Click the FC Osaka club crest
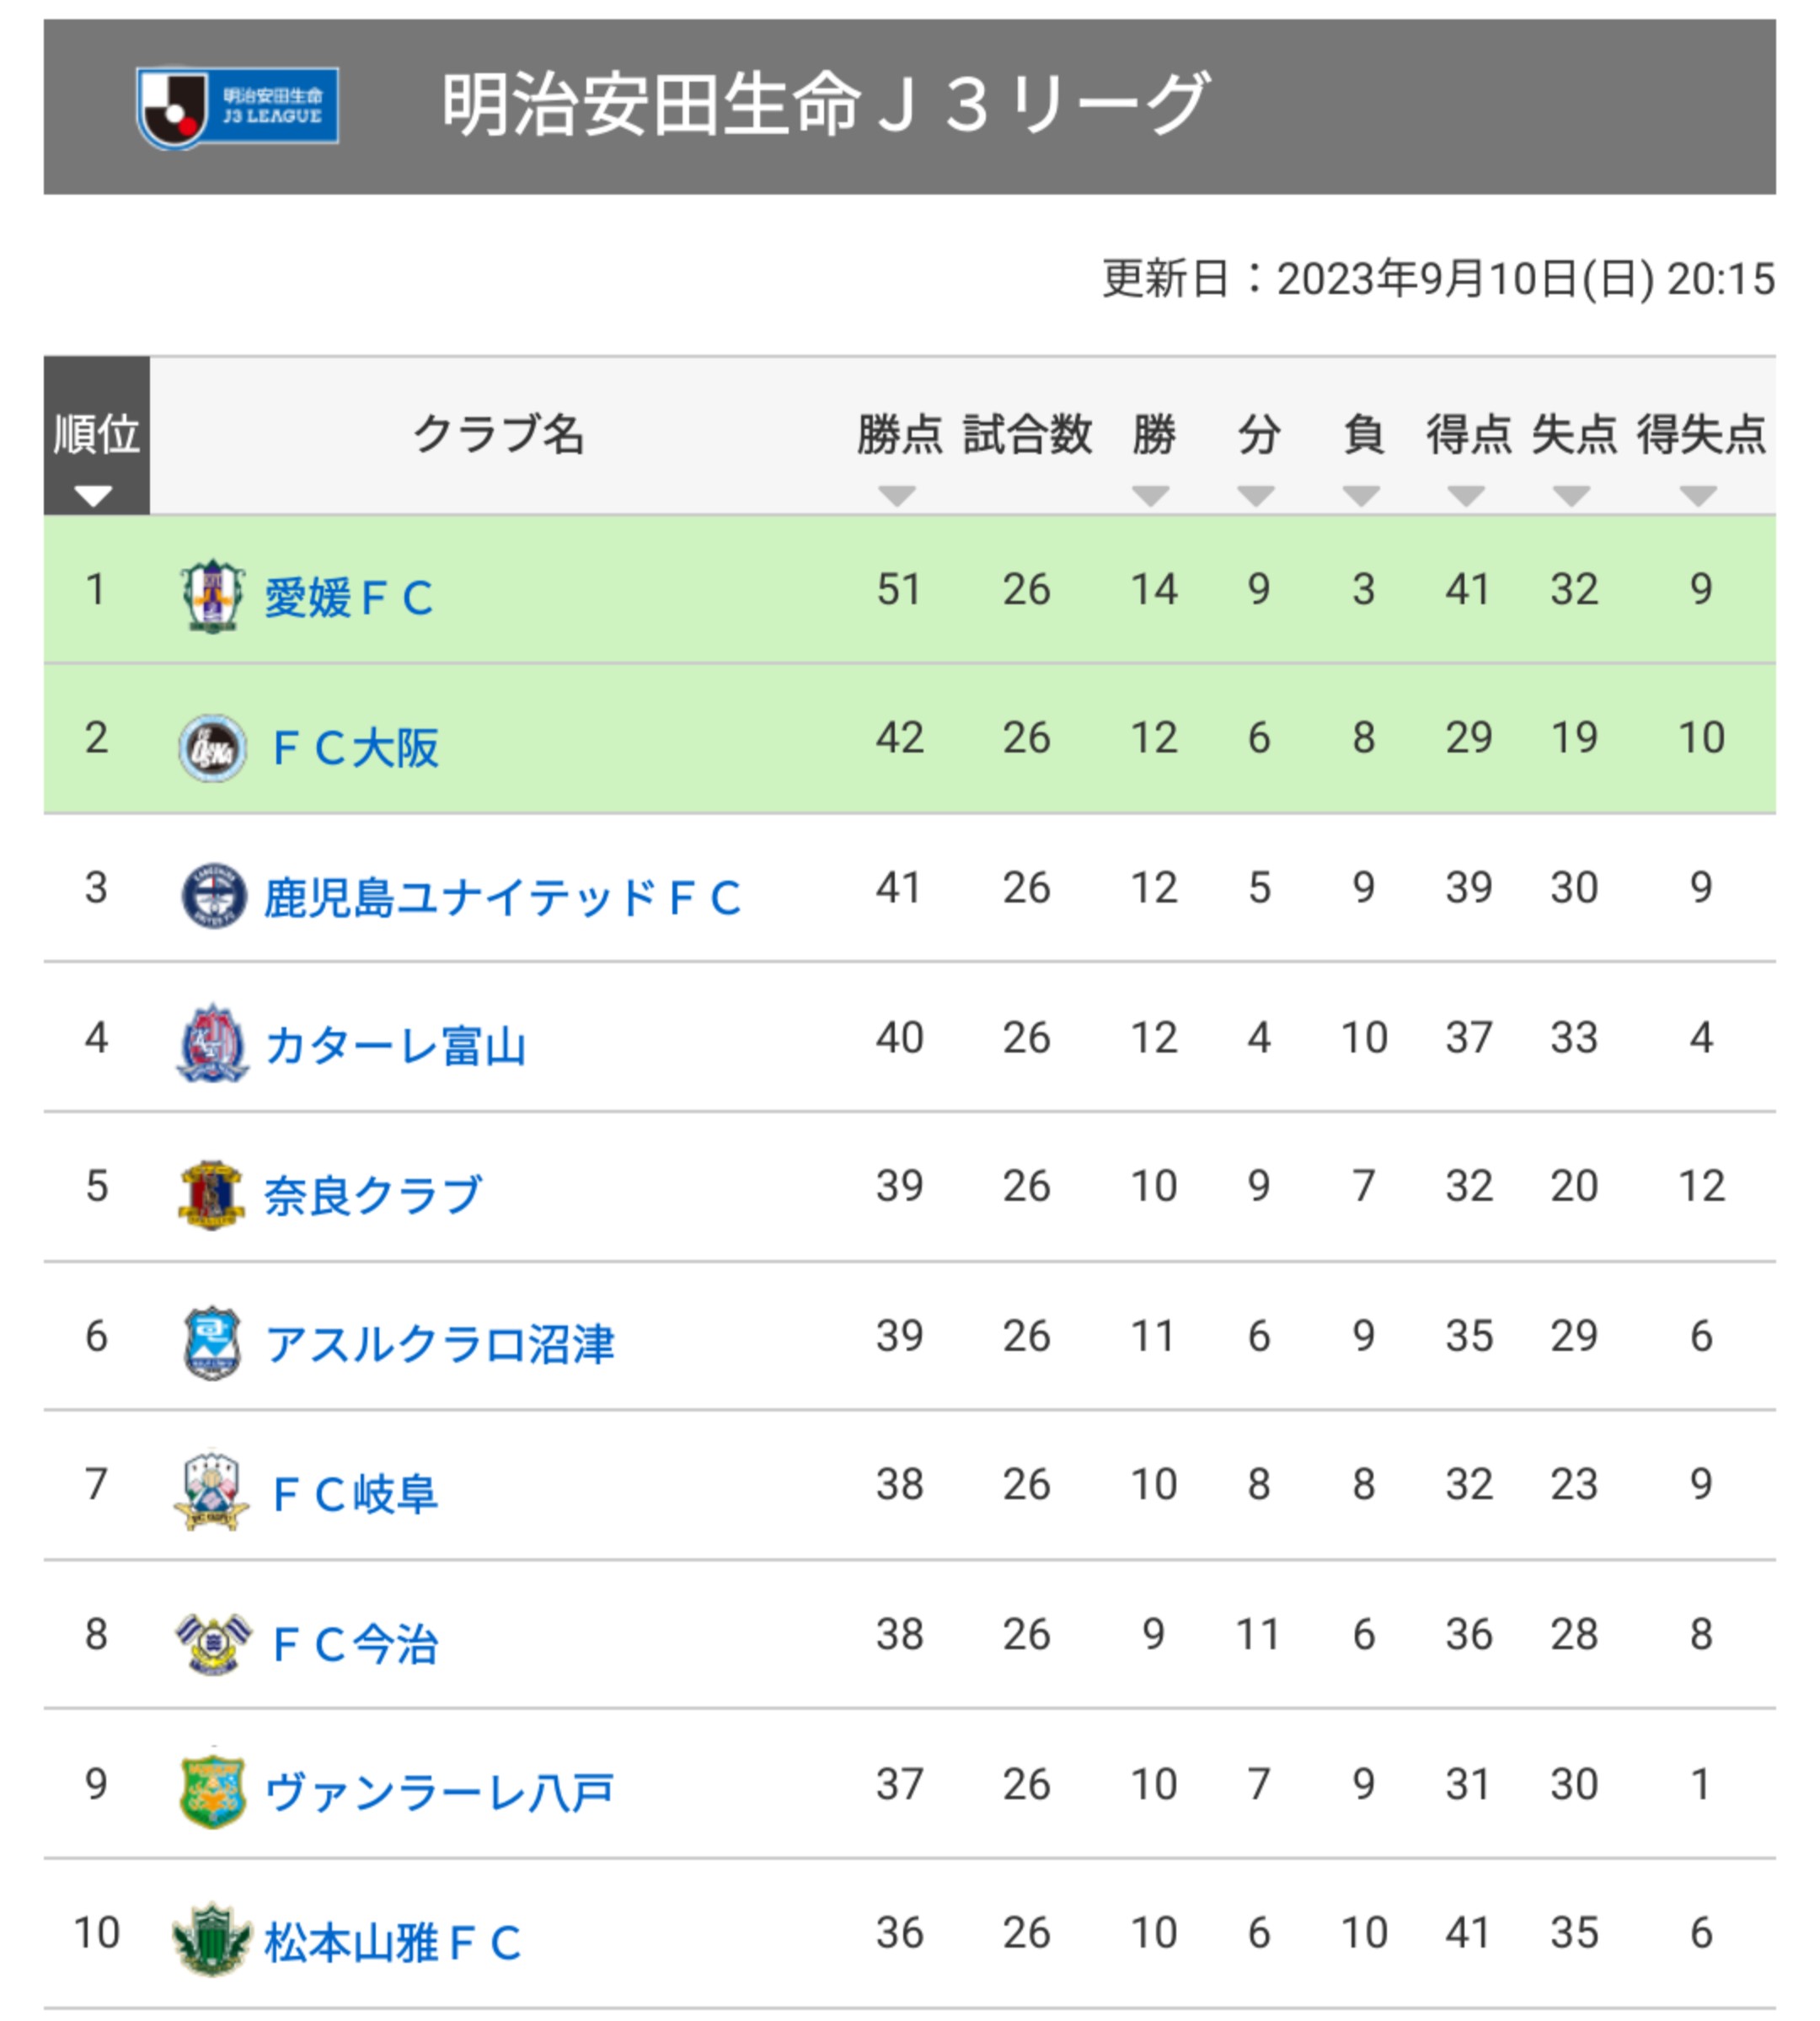This screenshot has width=1820, height=2021. [212, 747]
